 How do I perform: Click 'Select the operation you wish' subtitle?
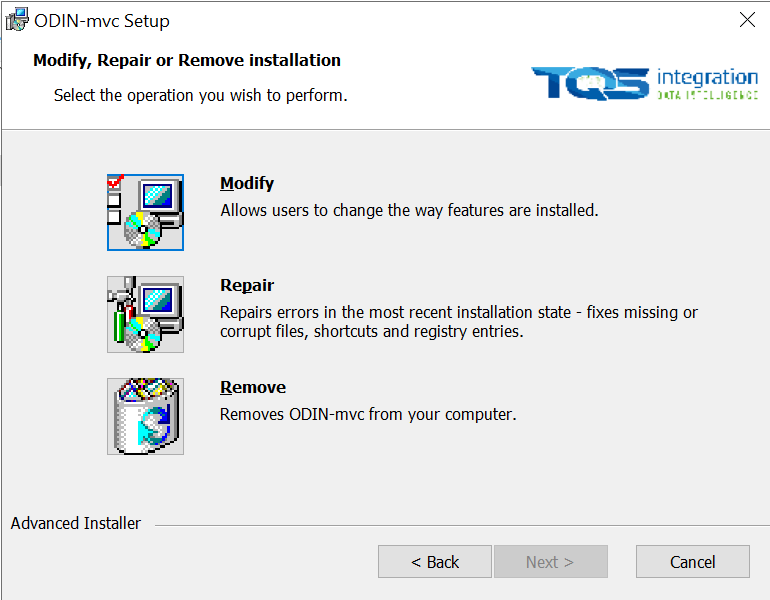tap(200, 96)
